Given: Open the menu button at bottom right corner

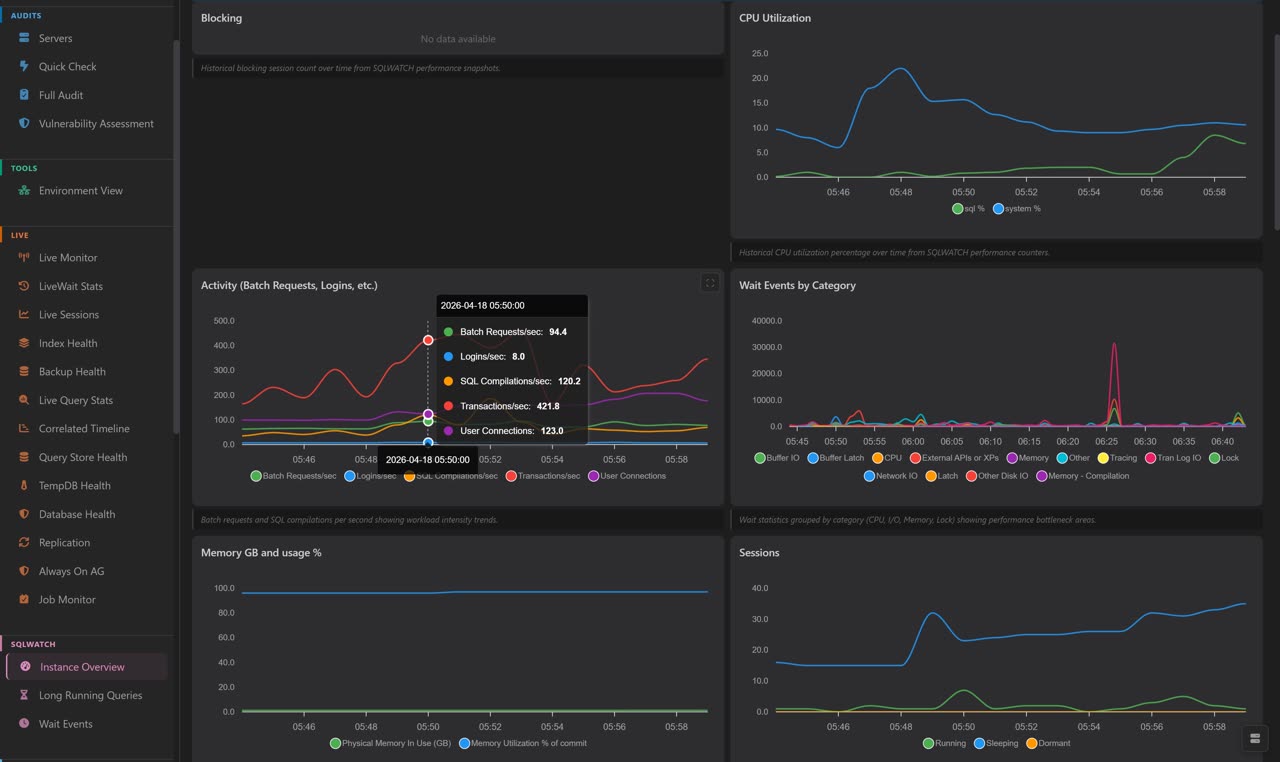Looking at the screenshot, I should (x=1254, y=738).
